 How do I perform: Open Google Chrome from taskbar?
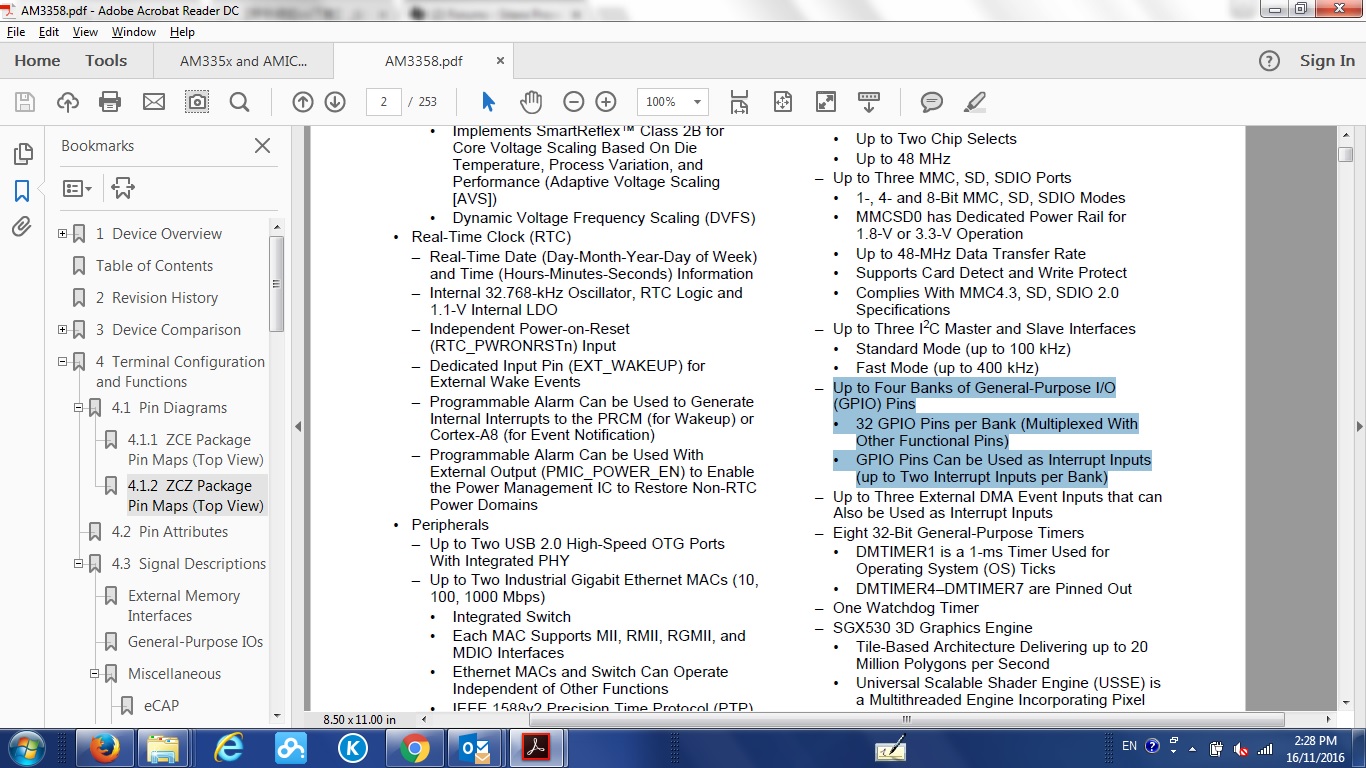[x=414, y=748]
